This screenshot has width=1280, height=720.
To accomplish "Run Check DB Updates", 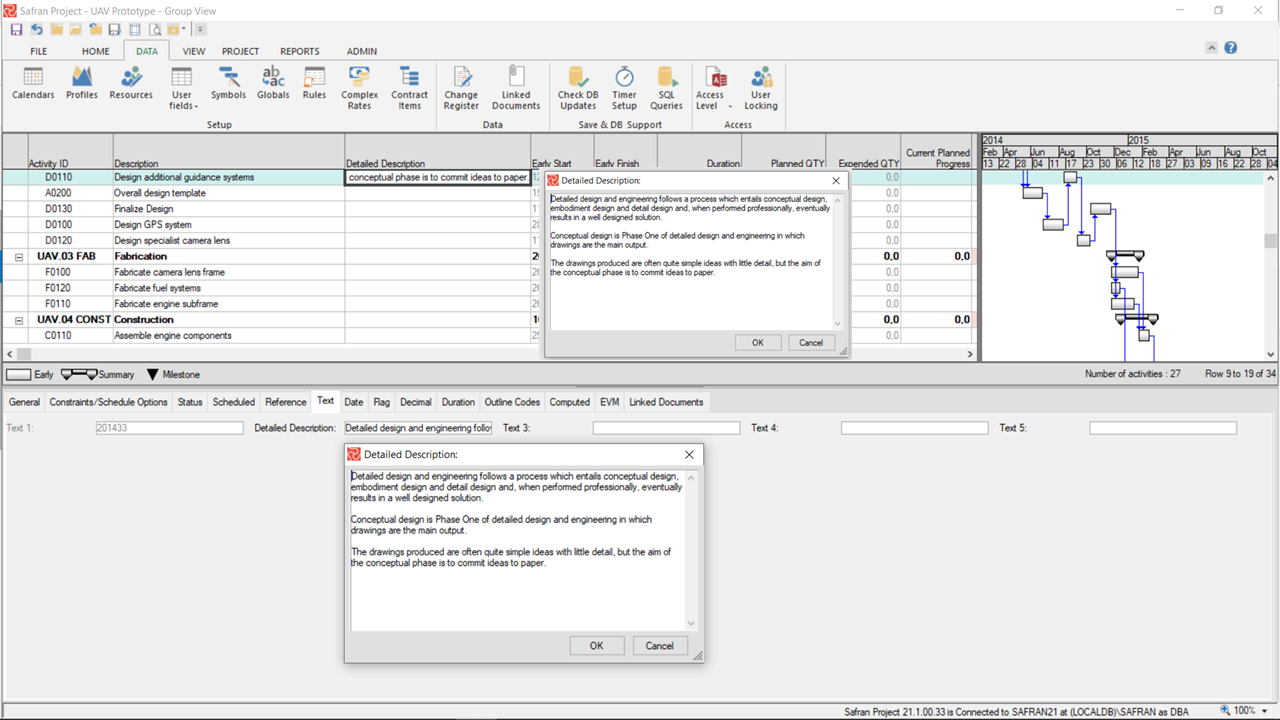I will 577,89.
